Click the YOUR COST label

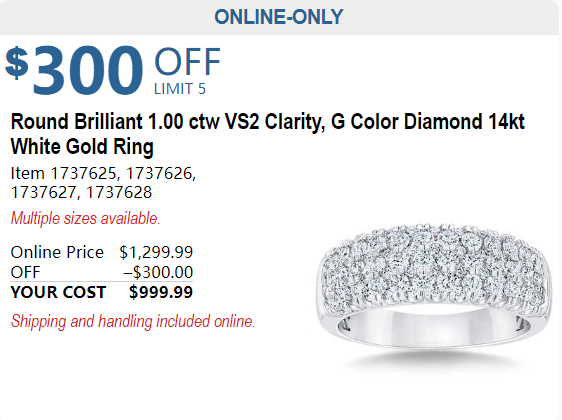[58, 292]
